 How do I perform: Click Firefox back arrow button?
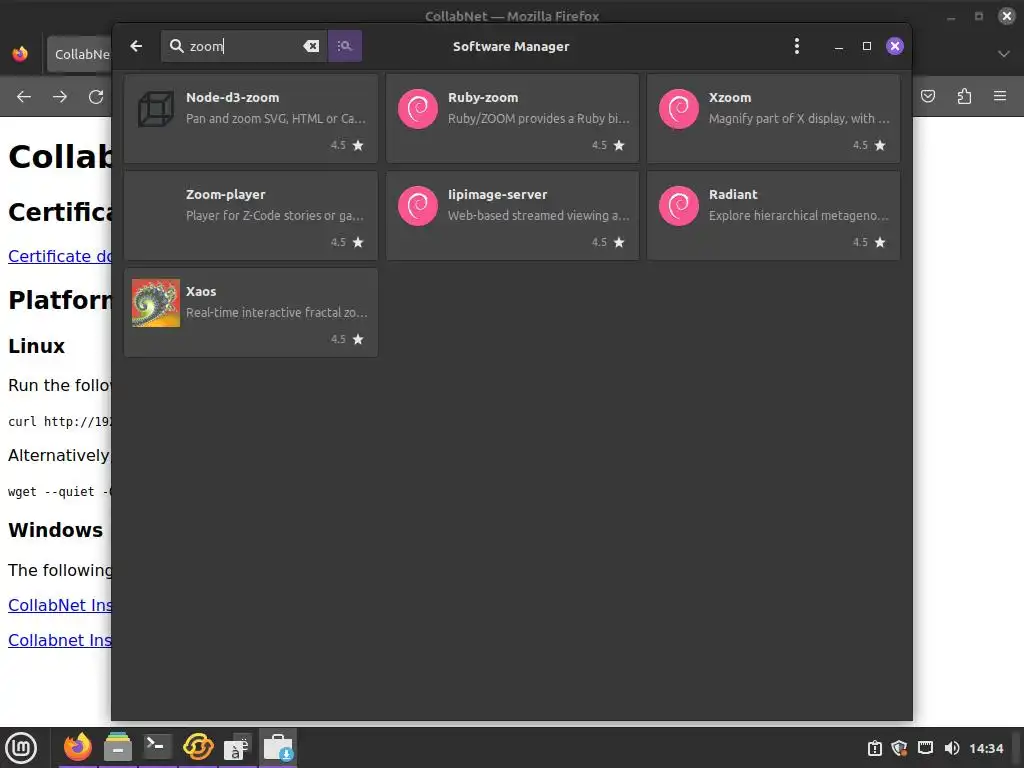(24, 97)
